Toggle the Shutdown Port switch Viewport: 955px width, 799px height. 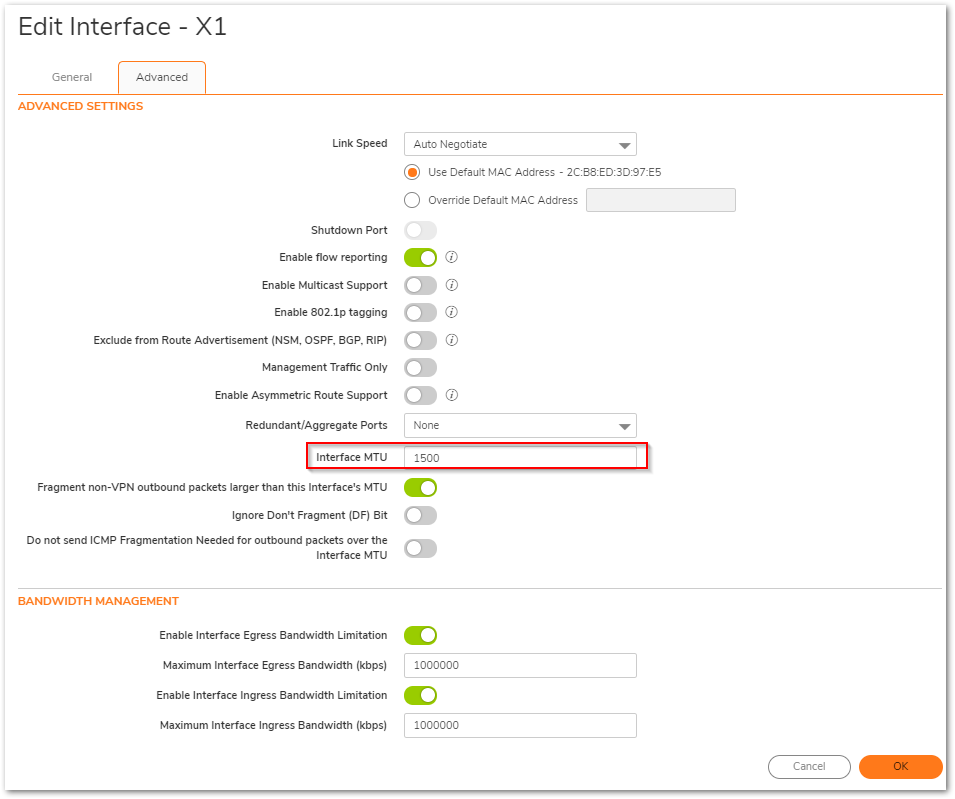click(420, 231)
